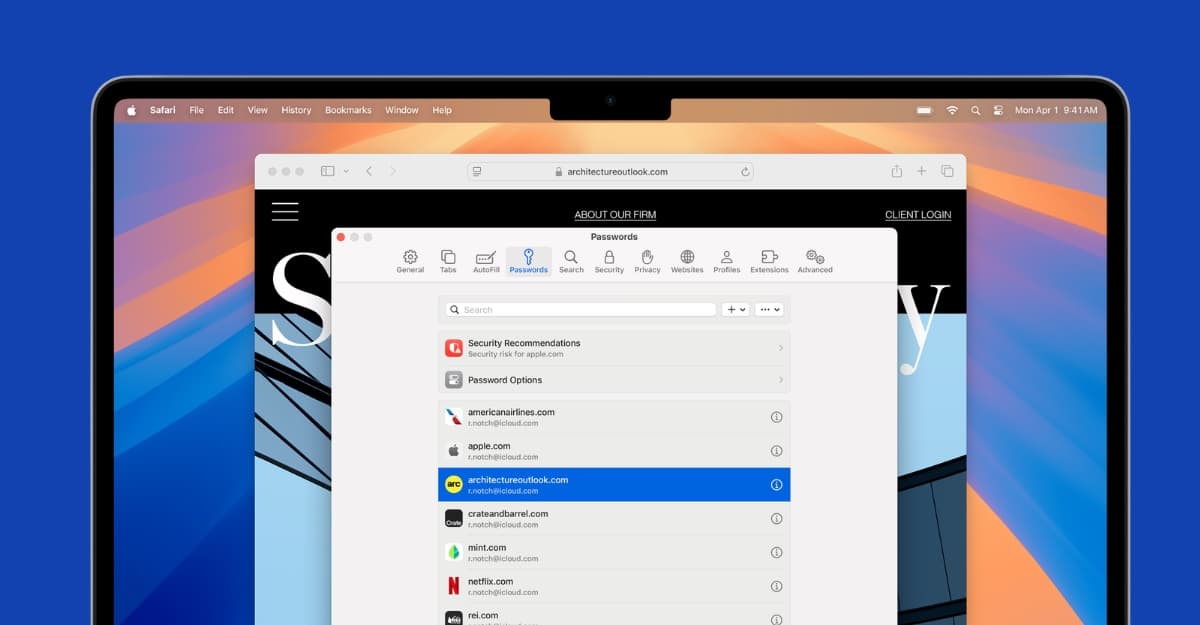This screenshot has height=625, width=1200.
Task: Select the americanairlines.com password row
Action: coord(614,417)
